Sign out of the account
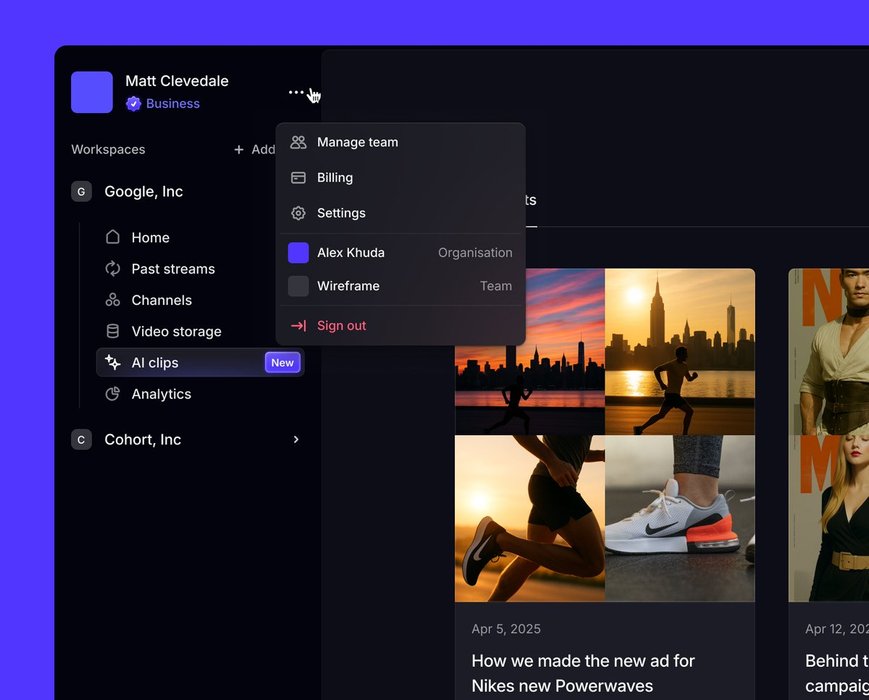 (x=400, y=326)
